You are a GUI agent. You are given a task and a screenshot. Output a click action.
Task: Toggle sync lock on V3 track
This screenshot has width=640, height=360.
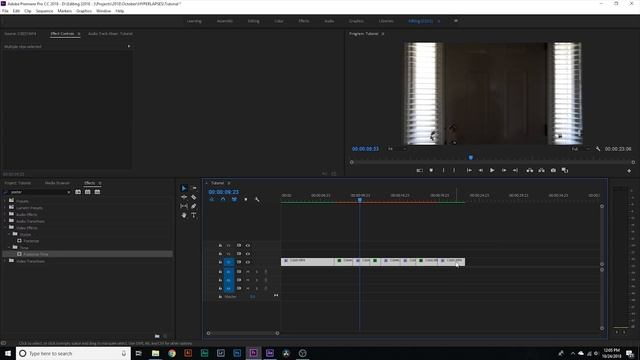pyautogui.click(x=239, y=245)
